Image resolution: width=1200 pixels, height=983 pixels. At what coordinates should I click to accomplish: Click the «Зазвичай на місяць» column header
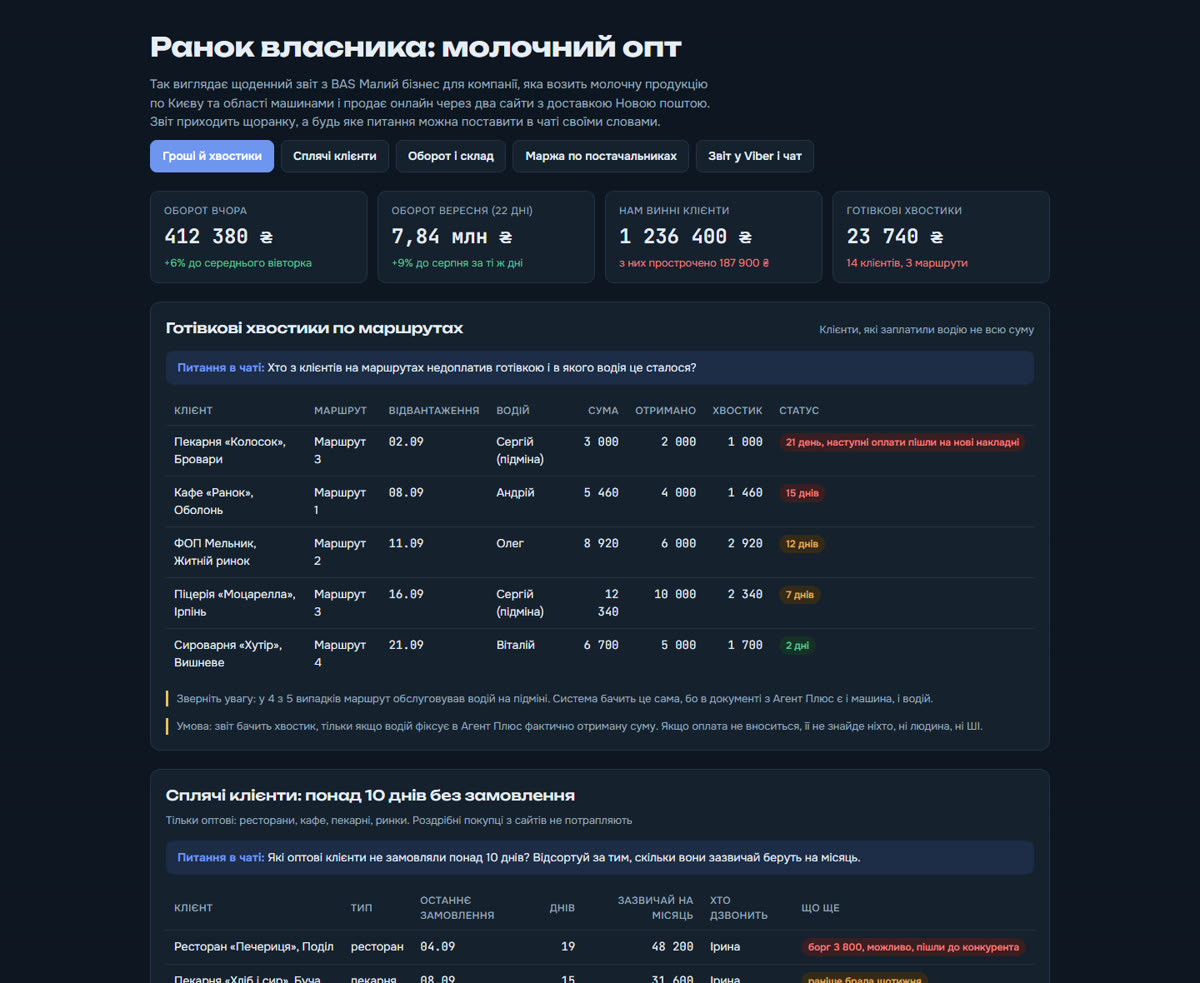click(655, 908)
